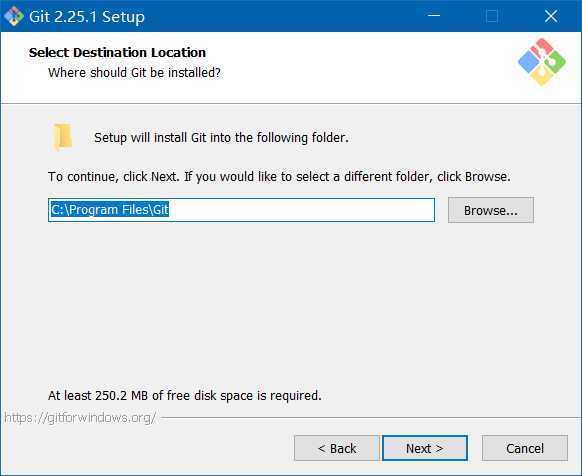Click the yellow folder icon beside setup text
This screenshot has height=476, width=582.
coord(62,137)
